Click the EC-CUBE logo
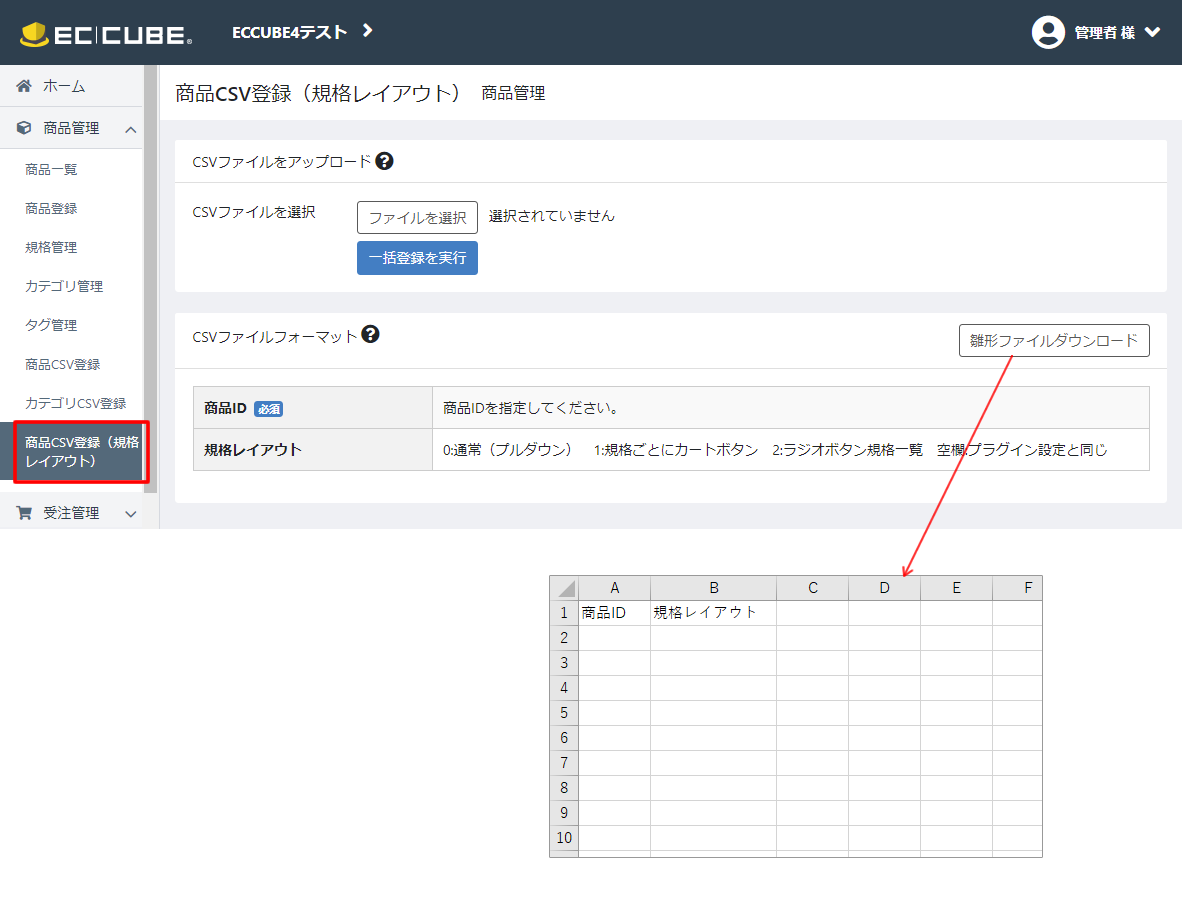This screenshot has height=902, width=1182. point(106,34)
